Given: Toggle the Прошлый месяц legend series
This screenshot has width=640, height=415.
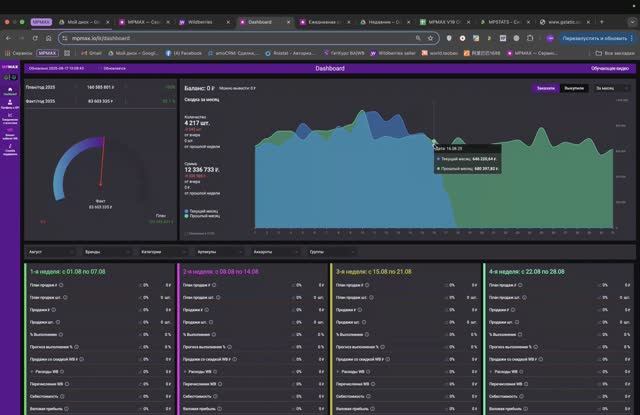Looking at the screenshot, I should click(x=202, y=216).
